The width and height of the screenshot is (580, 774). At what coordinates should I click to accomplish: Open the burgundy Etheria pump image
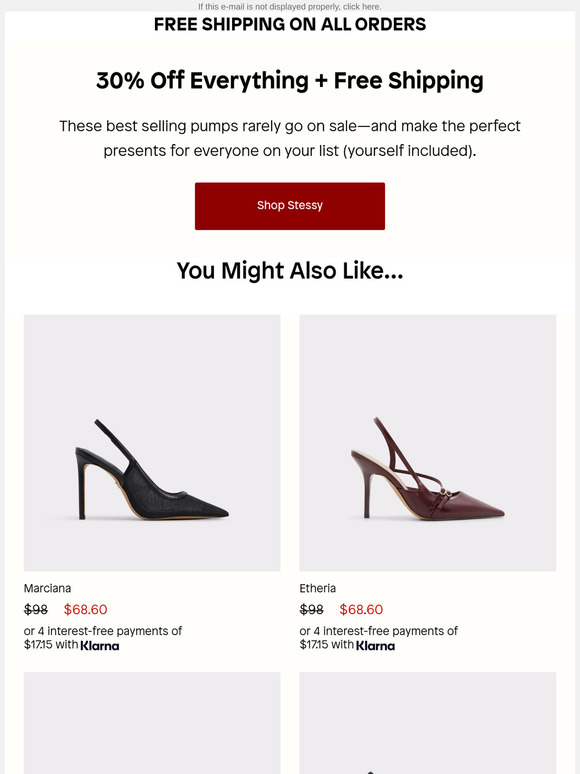[427, 443]
